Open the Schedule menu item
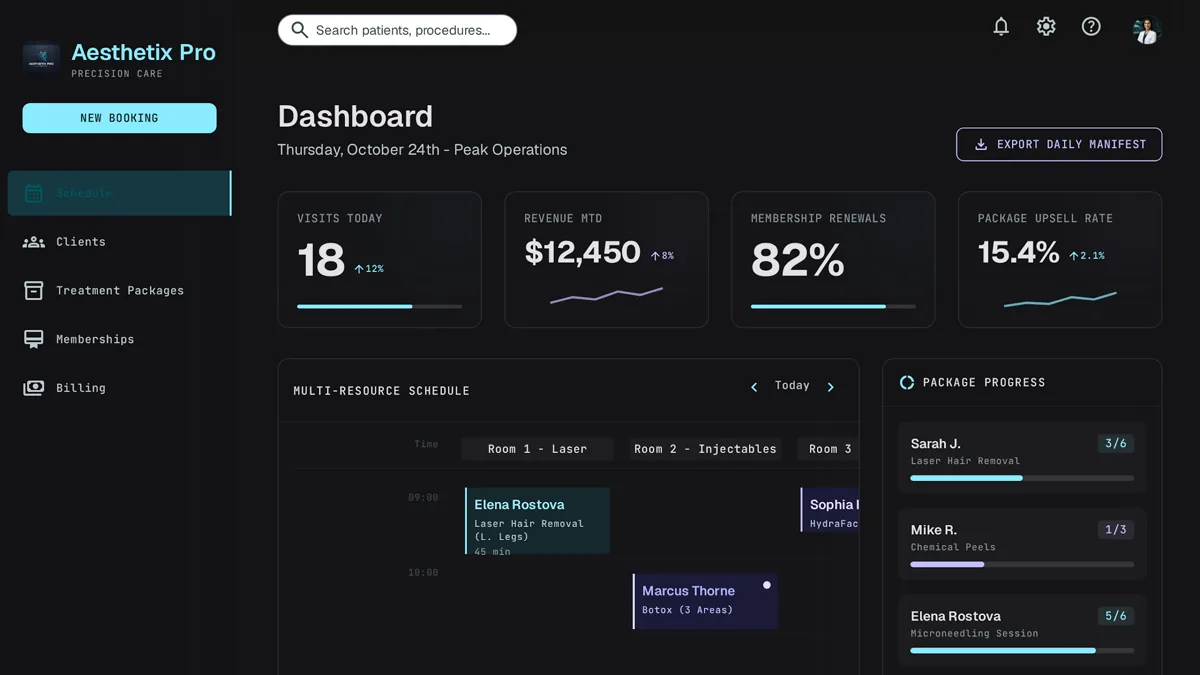 pyautogui.click(x=119, y=193)
